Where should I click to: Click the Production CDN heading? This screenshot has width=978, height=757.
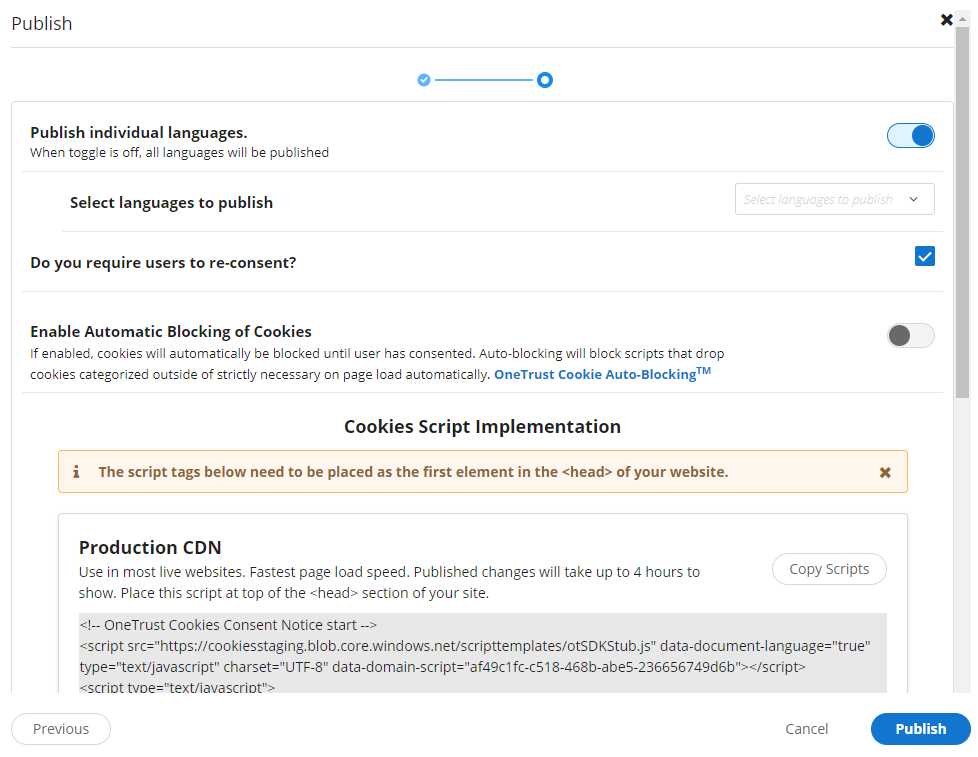150,547
